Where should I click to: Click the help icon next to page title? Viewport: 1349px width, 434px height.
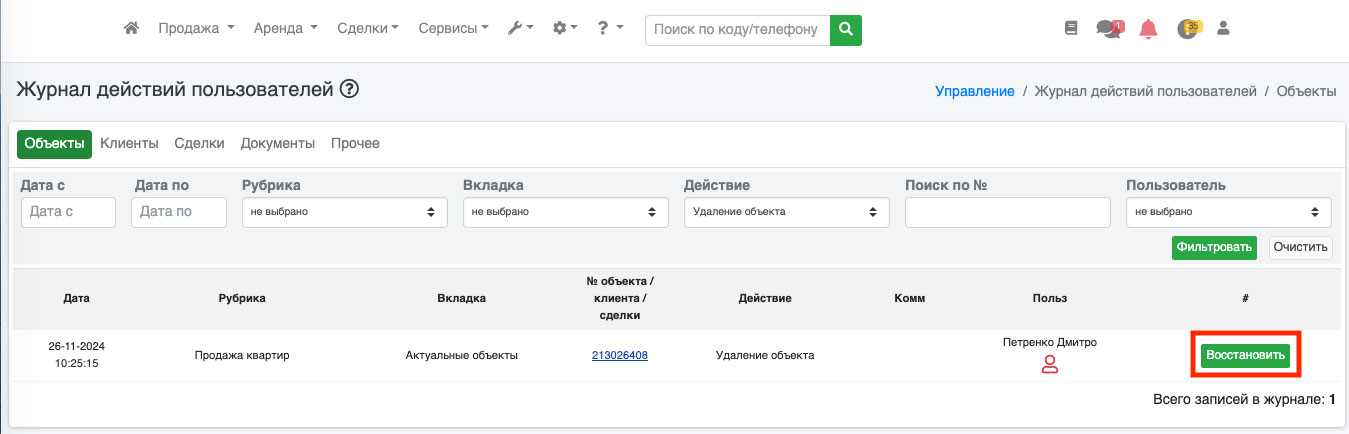point(349,89)
